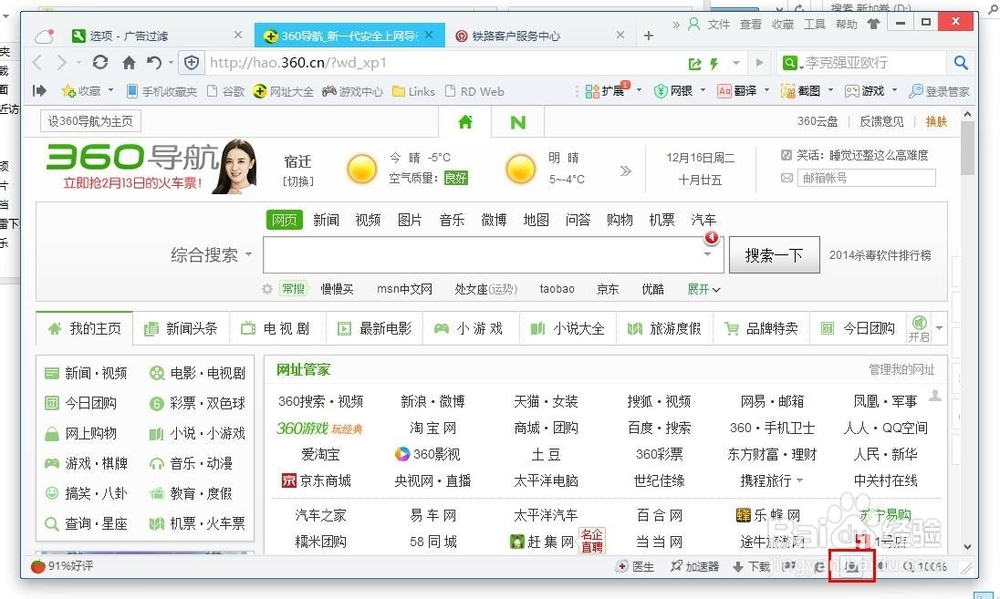Screen dimensions: 1000x599
Task: Click the zoom level control in status bar
Action: tap(925, 566)
